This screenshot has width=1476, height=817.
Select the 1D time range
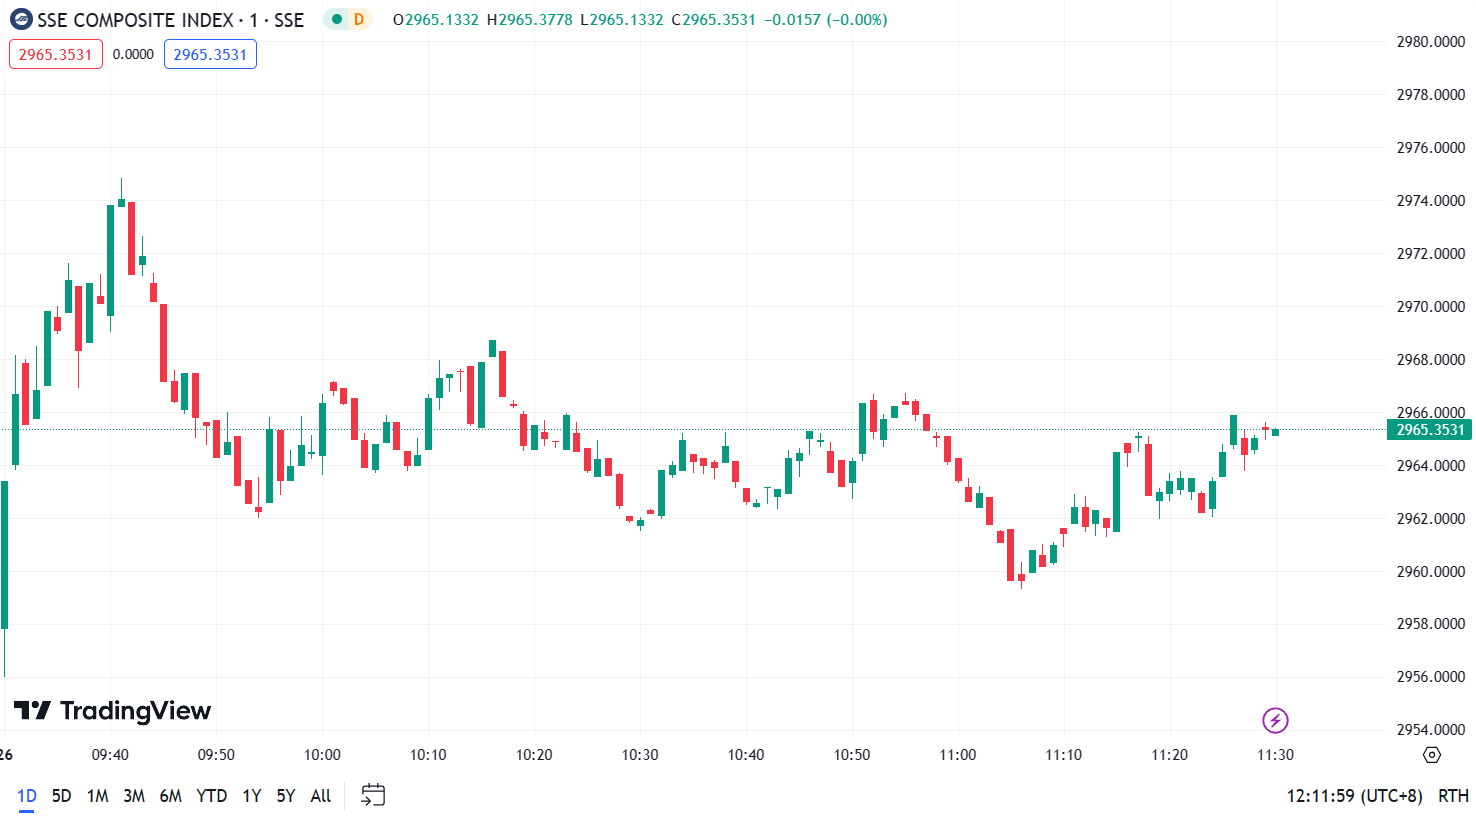coord(27,796)
